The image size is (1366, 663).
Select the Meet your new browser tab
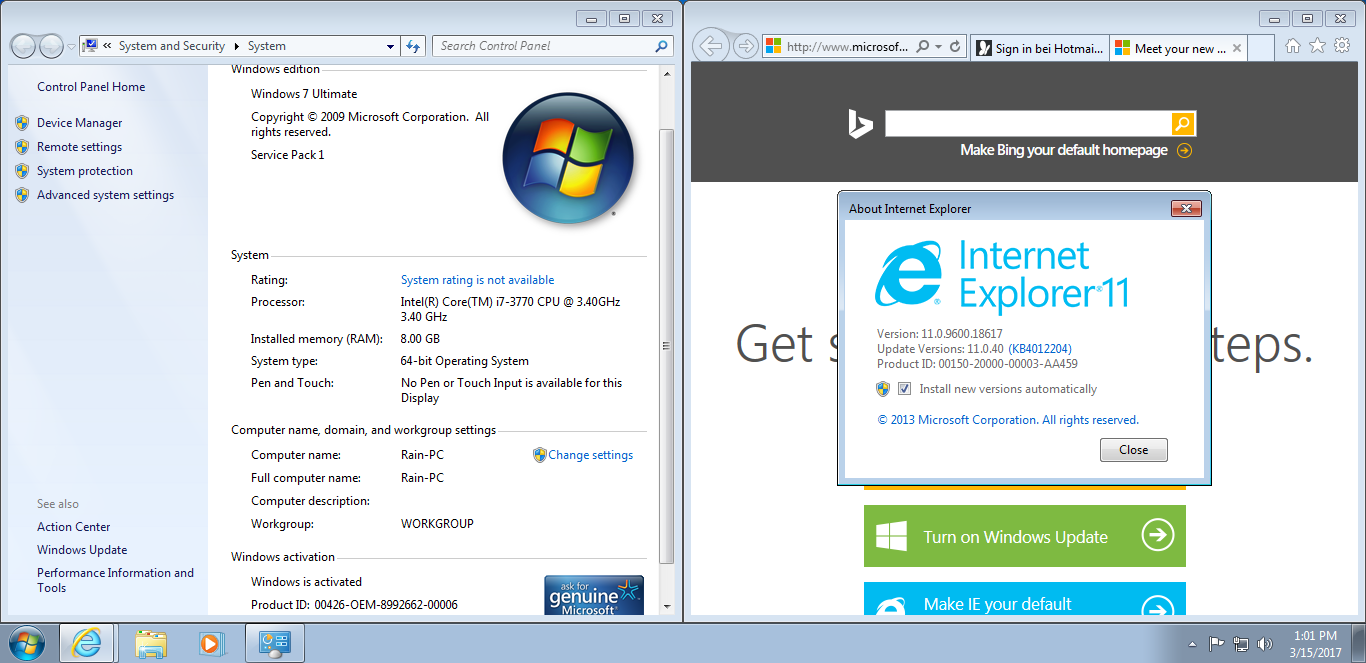tap(1170, 48)
